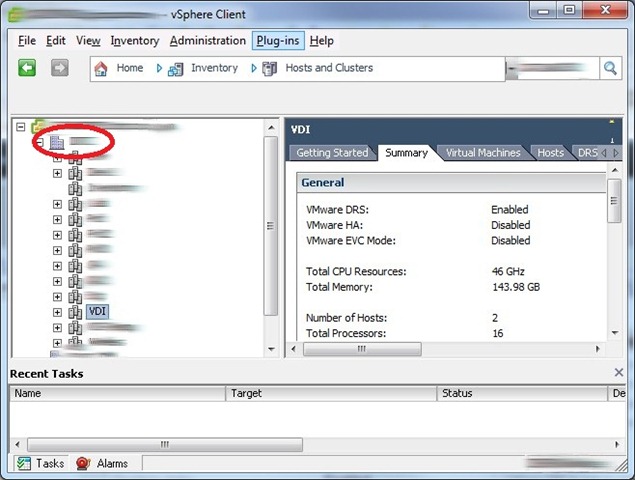Click the Recent Tasks horizontal scrollbar thumb
The image size is (635, 480).
[x=165, y=444]
